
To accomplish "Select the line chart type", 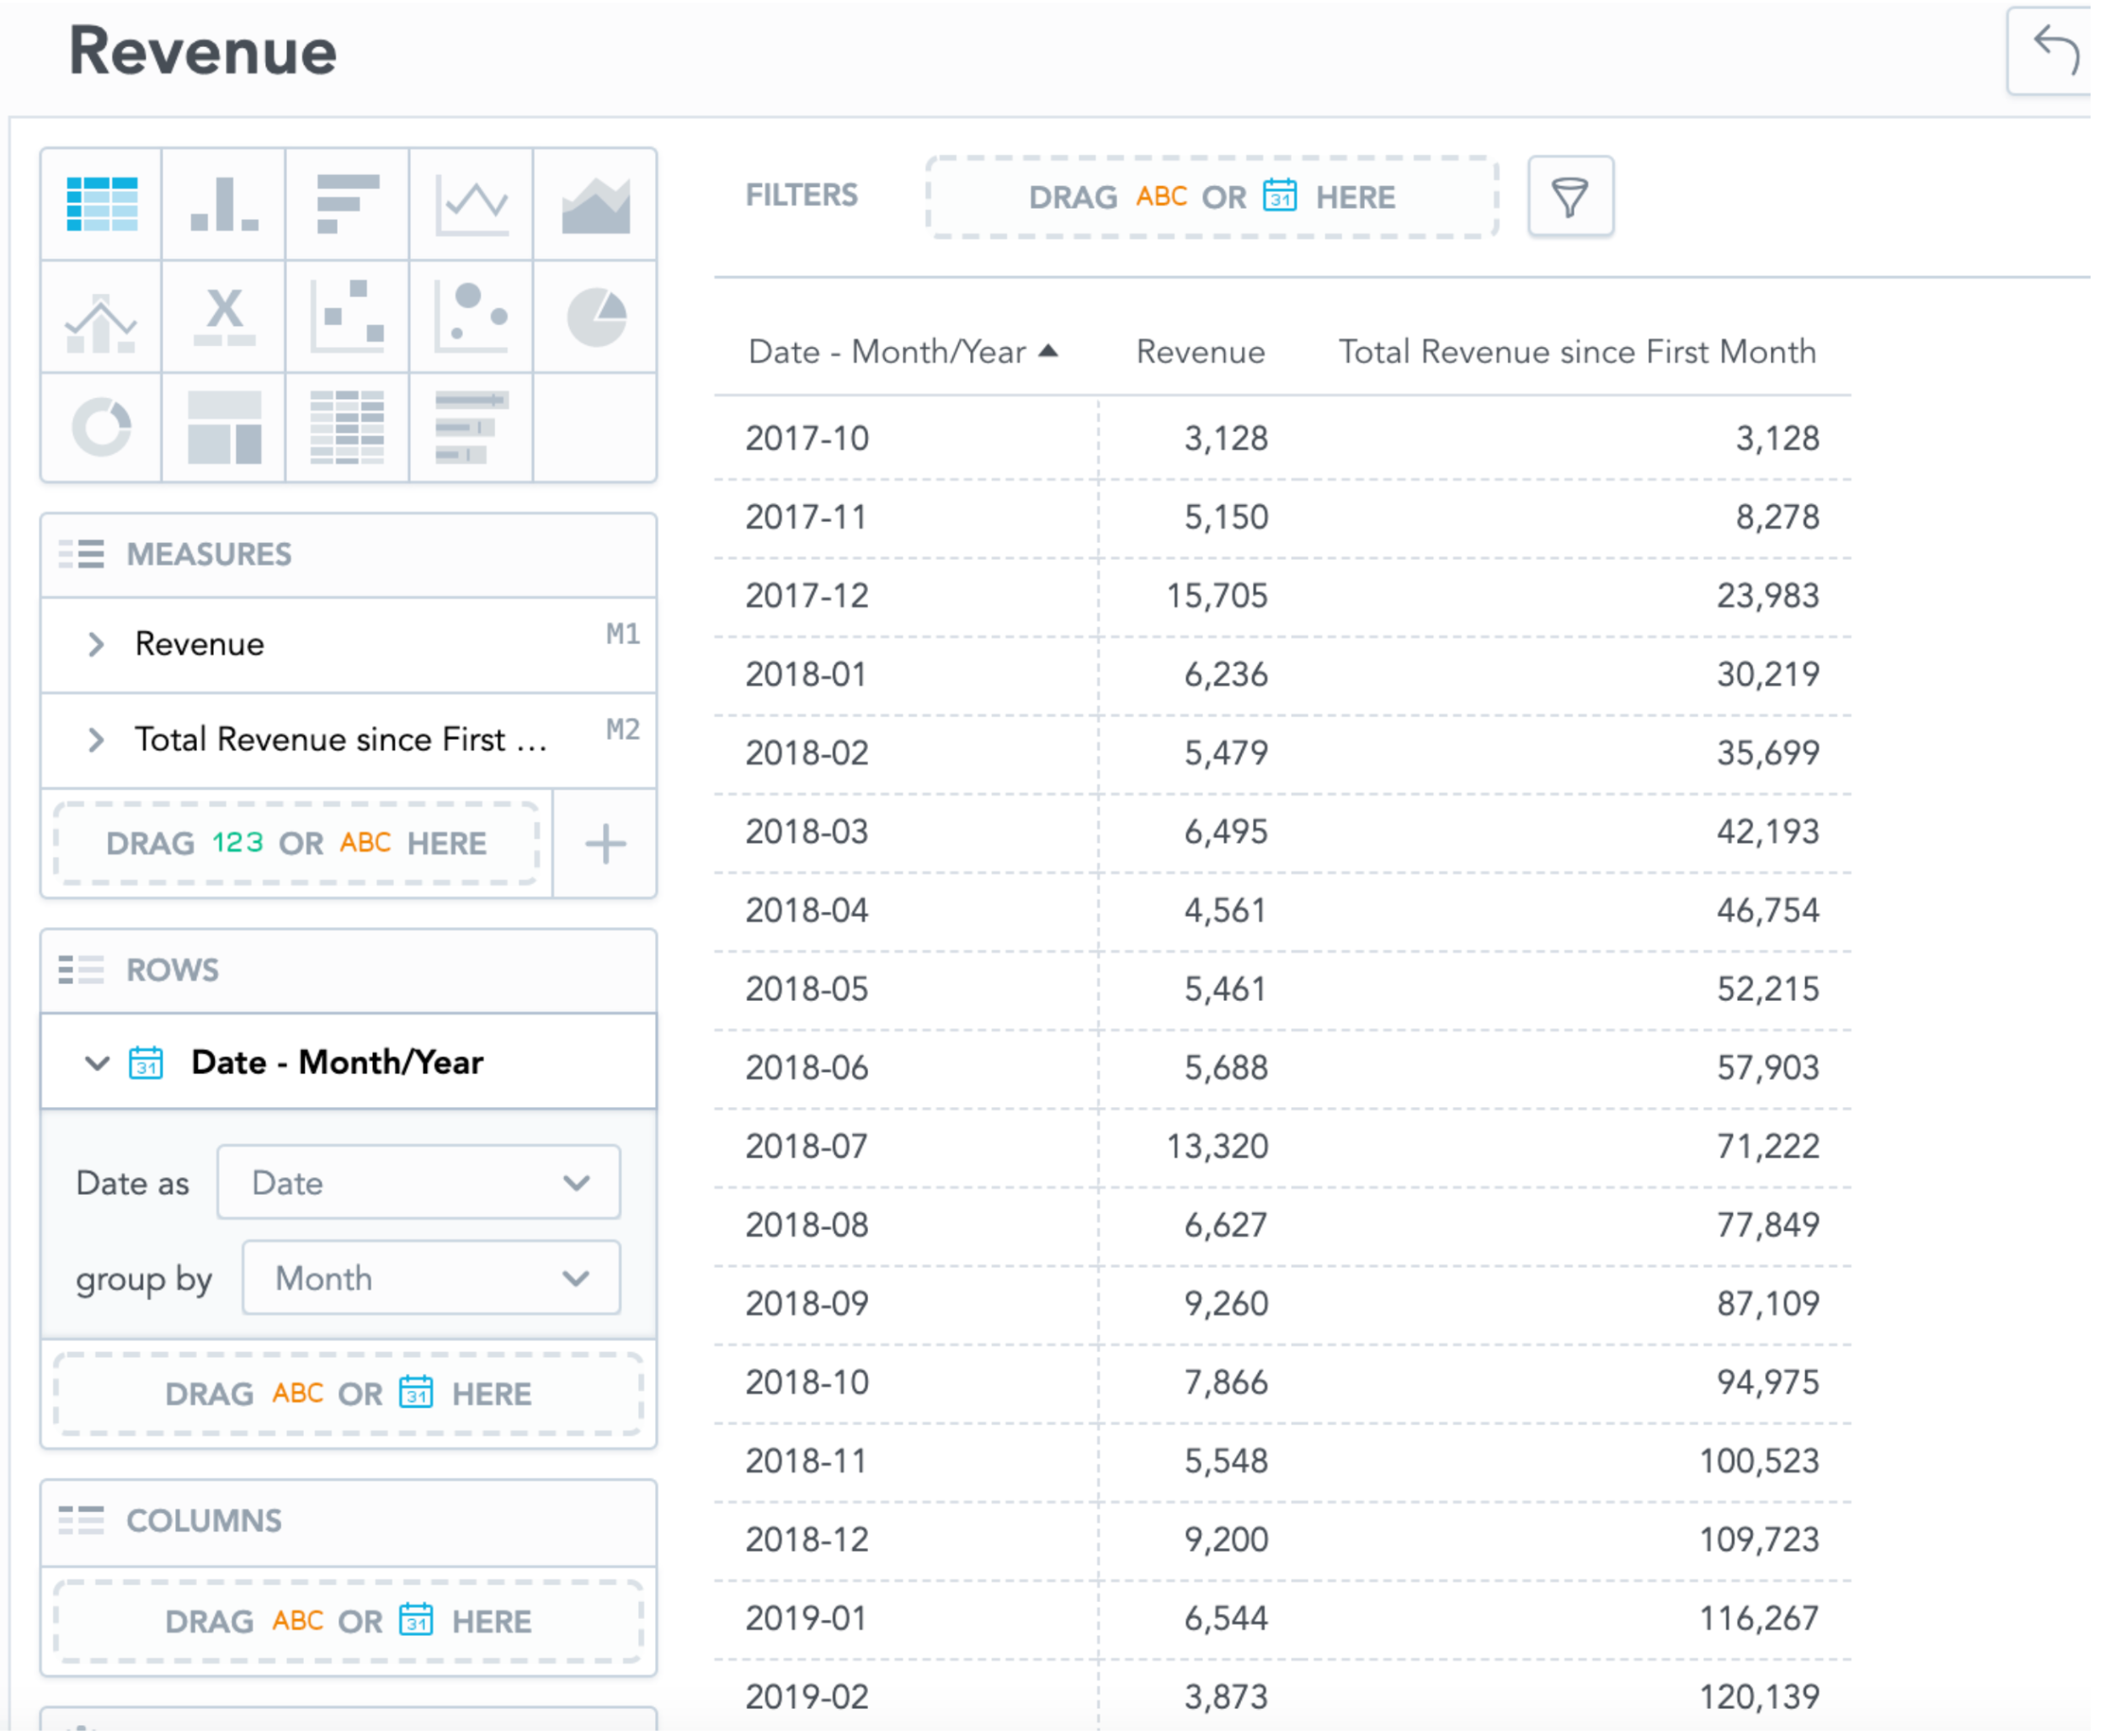I will pos(470,205).
